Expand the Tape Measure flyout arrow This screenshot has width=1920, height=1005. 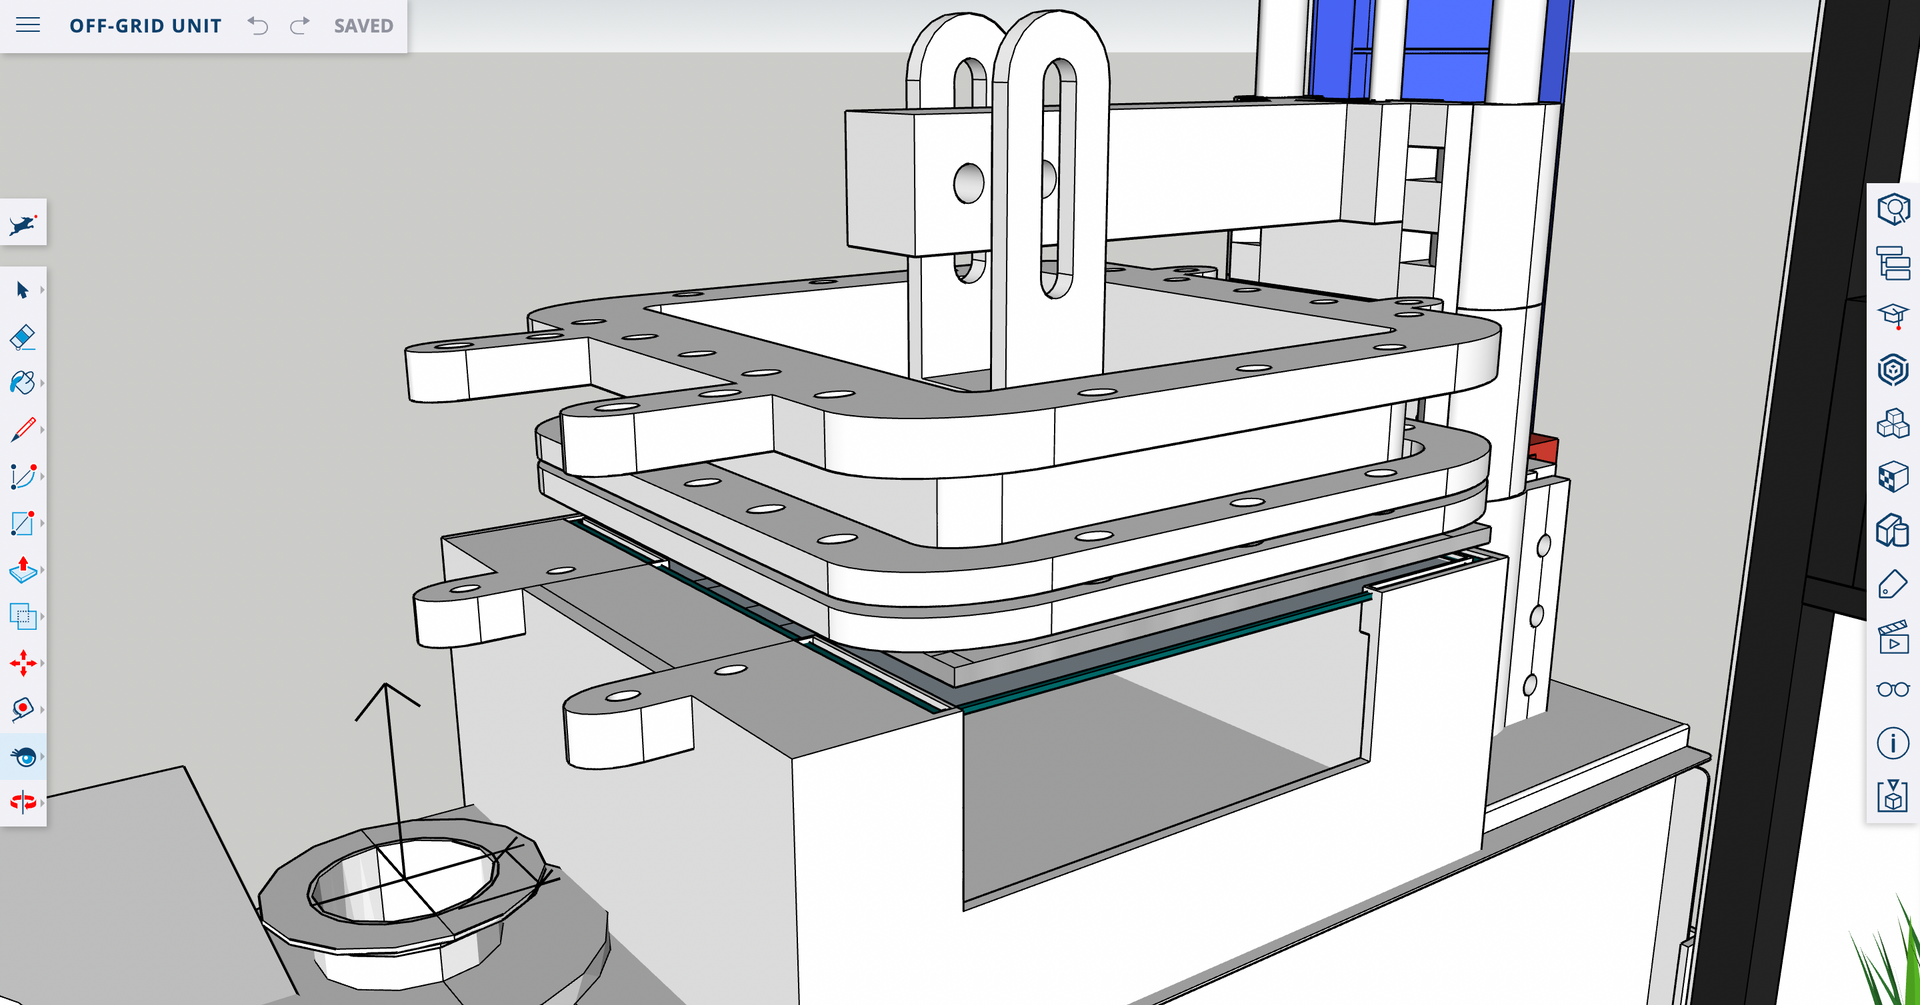pyautogui.click(x=42, y=709)
